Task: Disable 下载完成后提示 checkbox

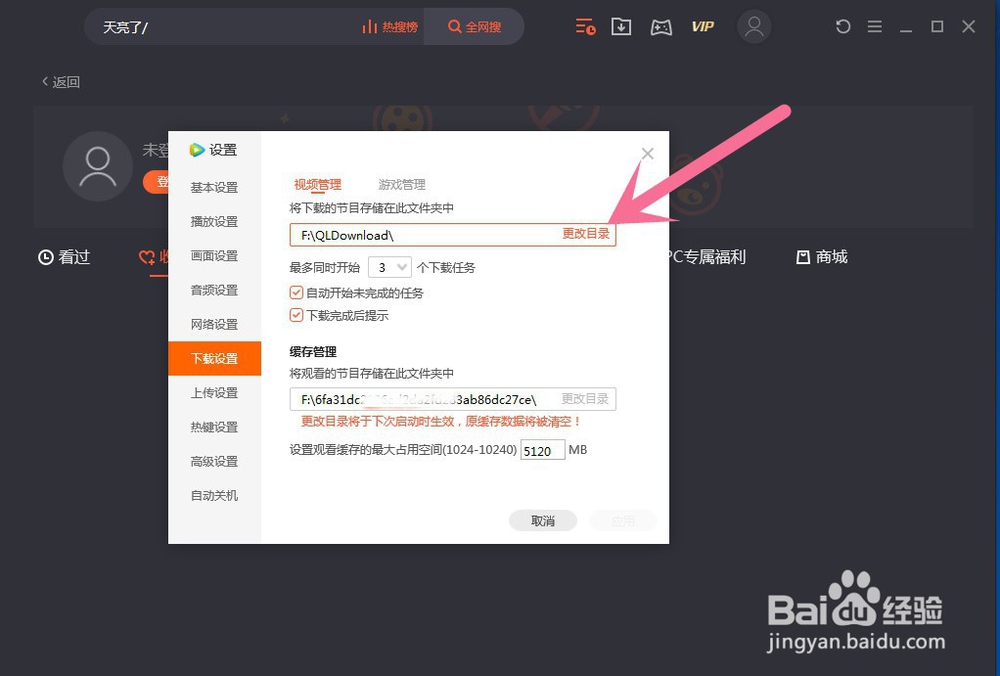Action: tap(297, 315)
